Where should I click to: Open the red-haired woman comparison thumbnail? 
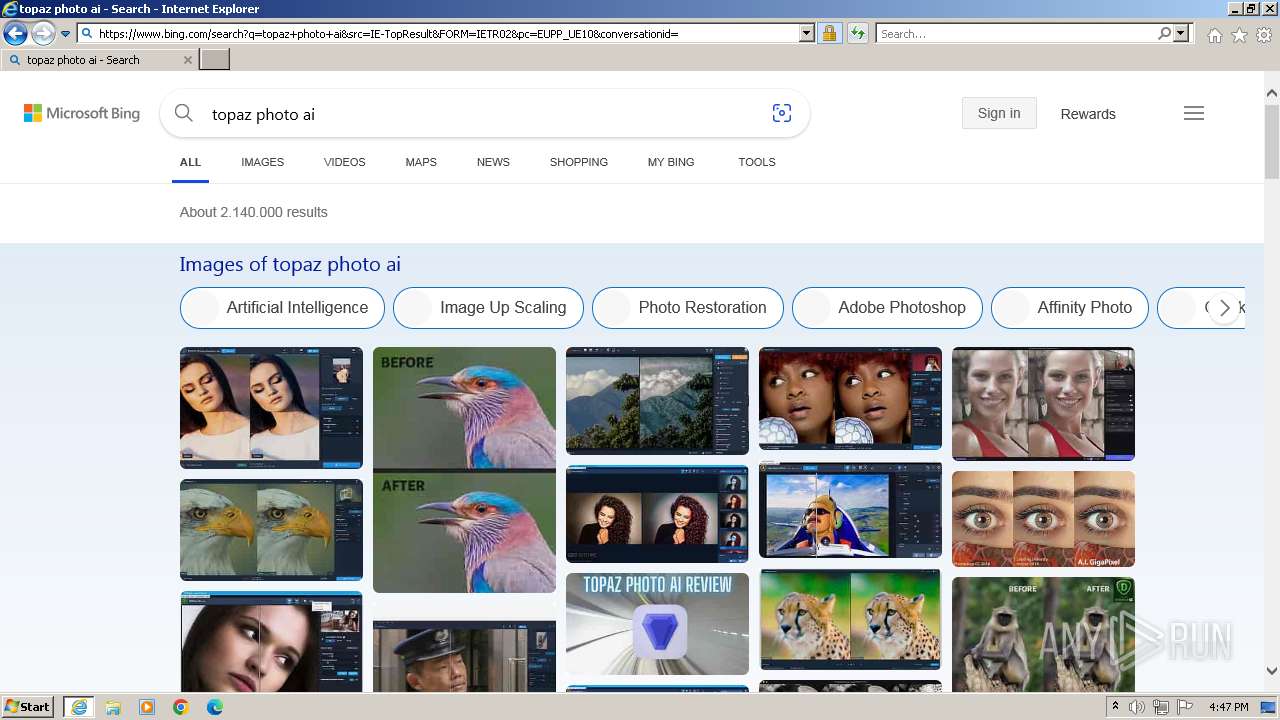coord(850,399)
